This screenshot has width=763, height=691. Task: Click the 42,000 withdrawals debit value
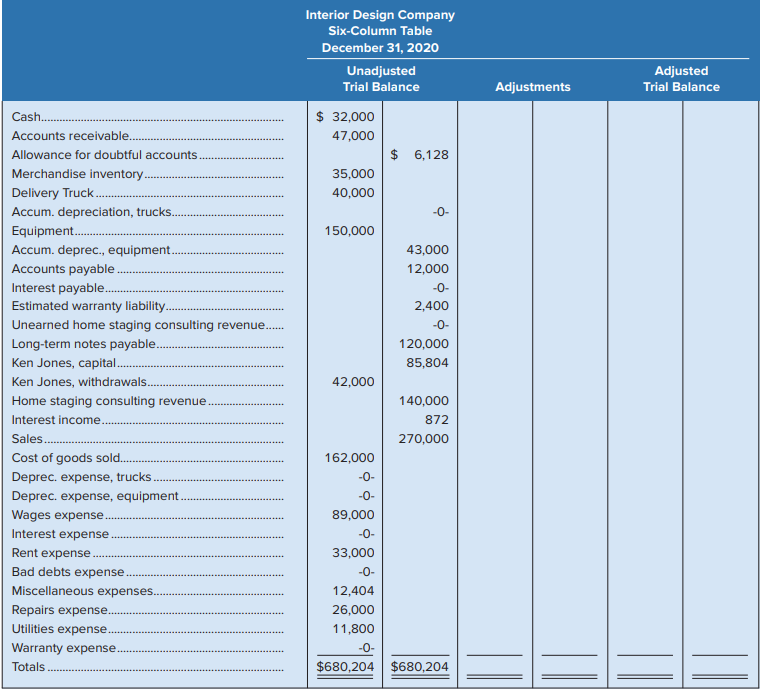[x=353, y=382]
